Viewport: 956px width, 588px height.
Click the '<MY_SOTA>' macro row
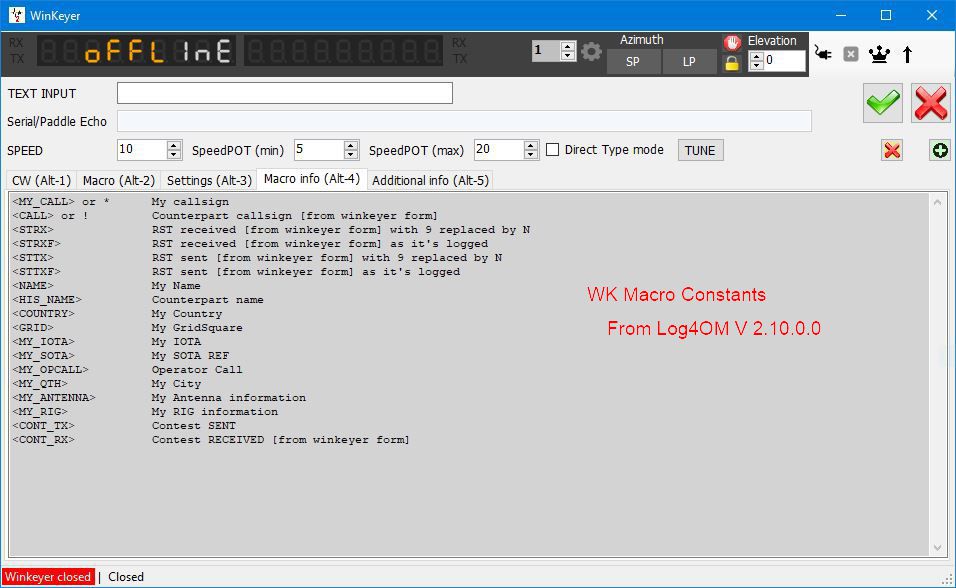pos(121,356)
